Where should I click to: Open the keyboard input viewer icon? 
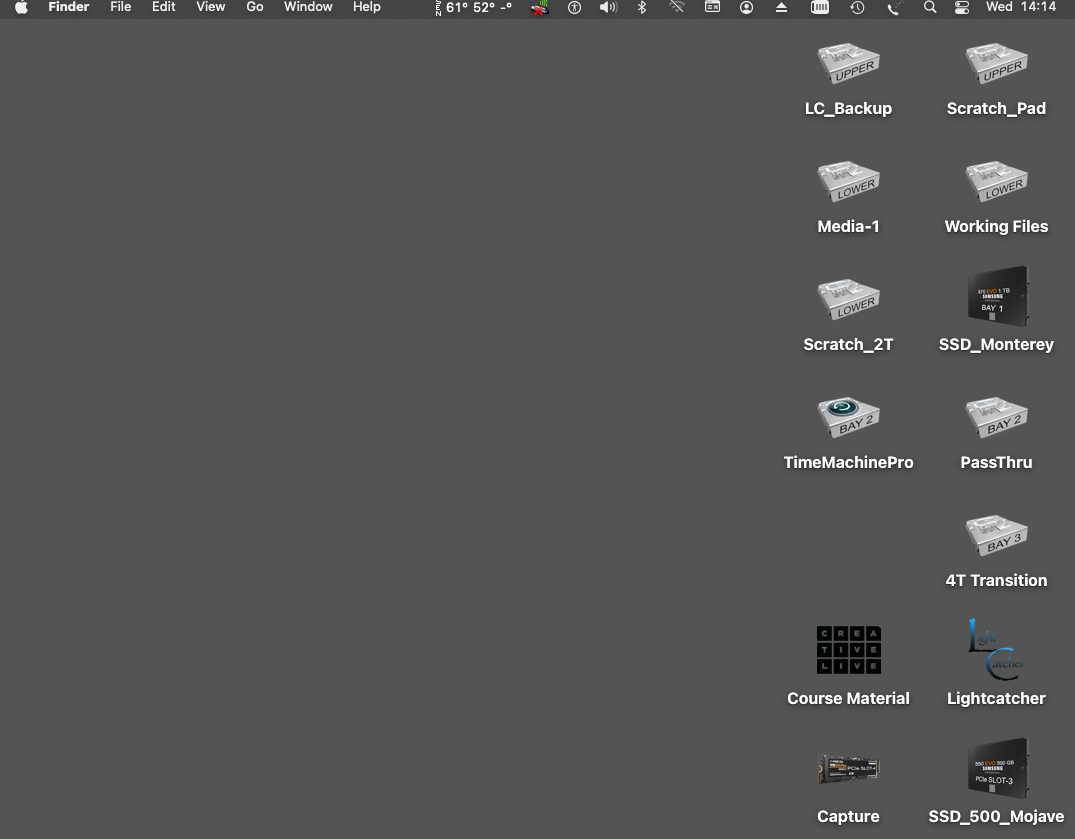pos(712,7)
